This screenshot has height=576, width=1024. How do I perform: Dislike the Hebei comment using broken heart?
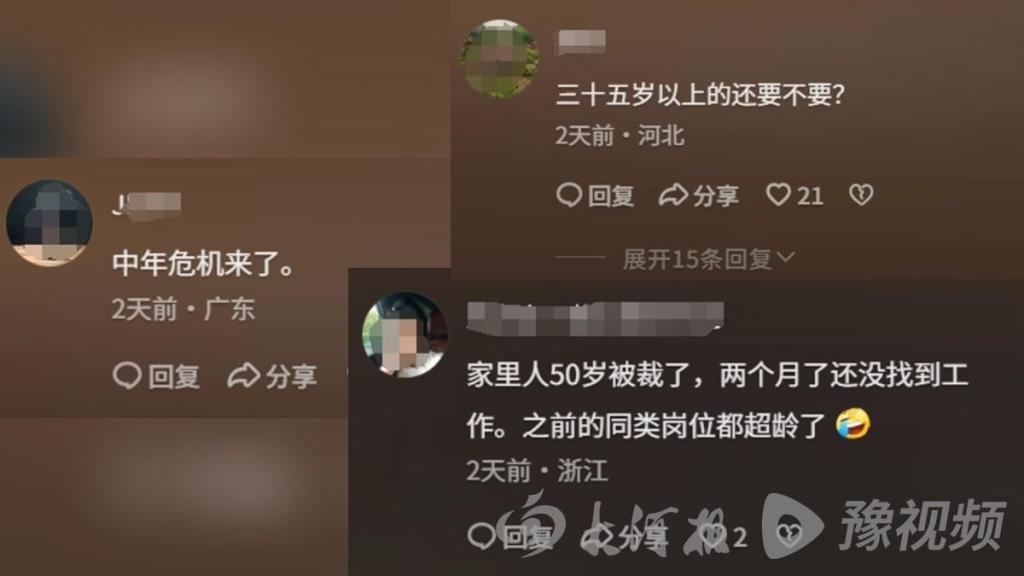[x=861, y=195]
